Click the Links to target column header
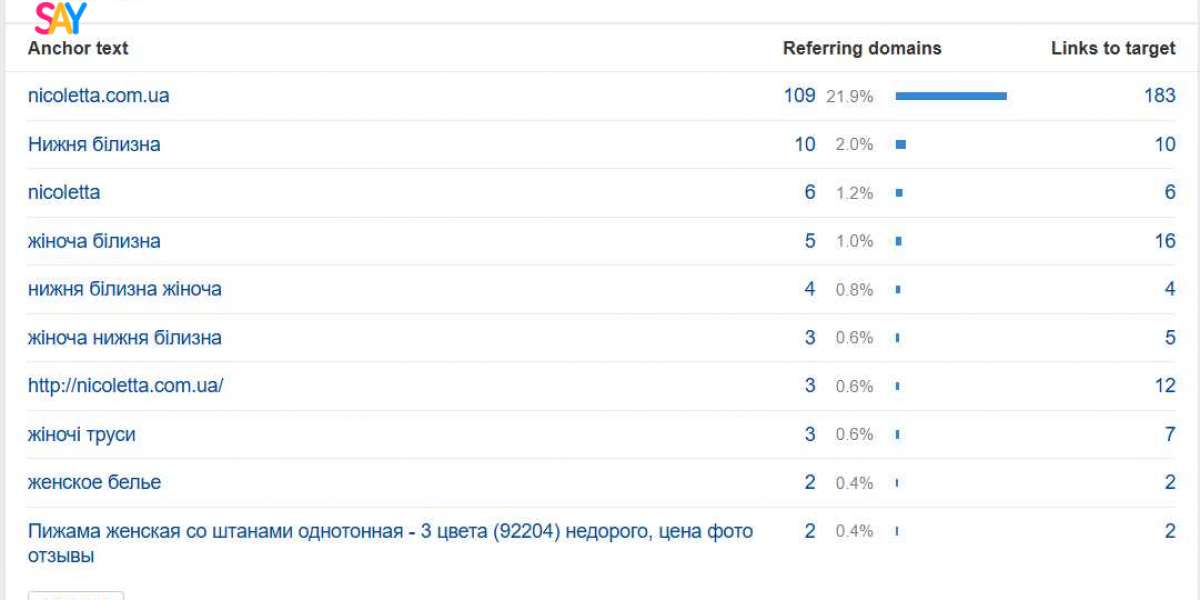Screen dimensions: 1200x600 [x=1113, y=48]
